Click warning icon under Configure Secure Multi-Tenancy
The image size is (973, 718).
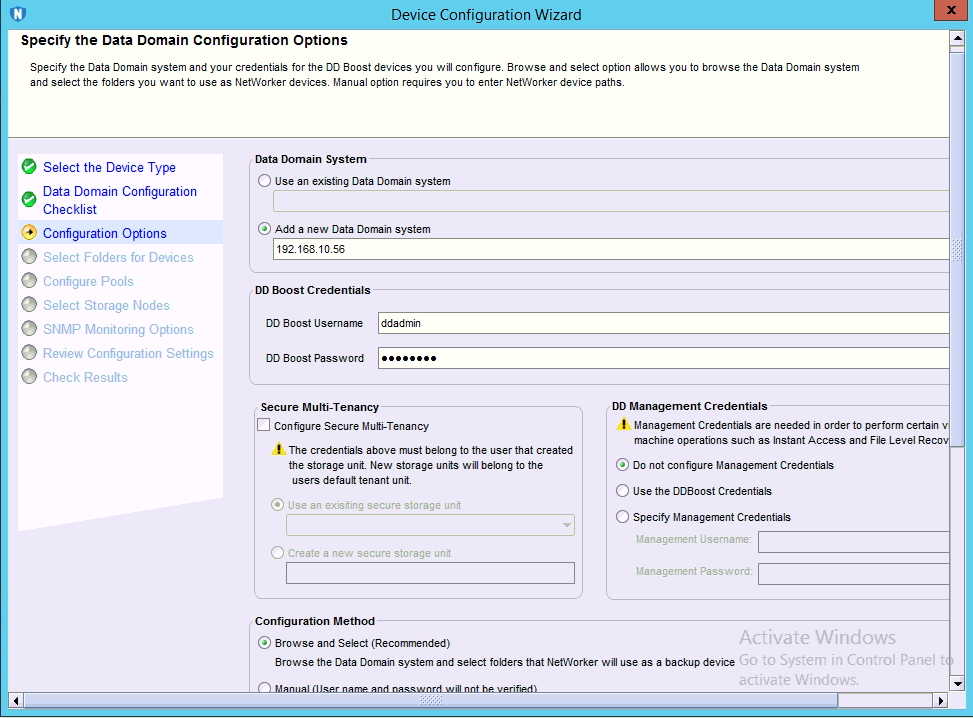coord(280,450)
